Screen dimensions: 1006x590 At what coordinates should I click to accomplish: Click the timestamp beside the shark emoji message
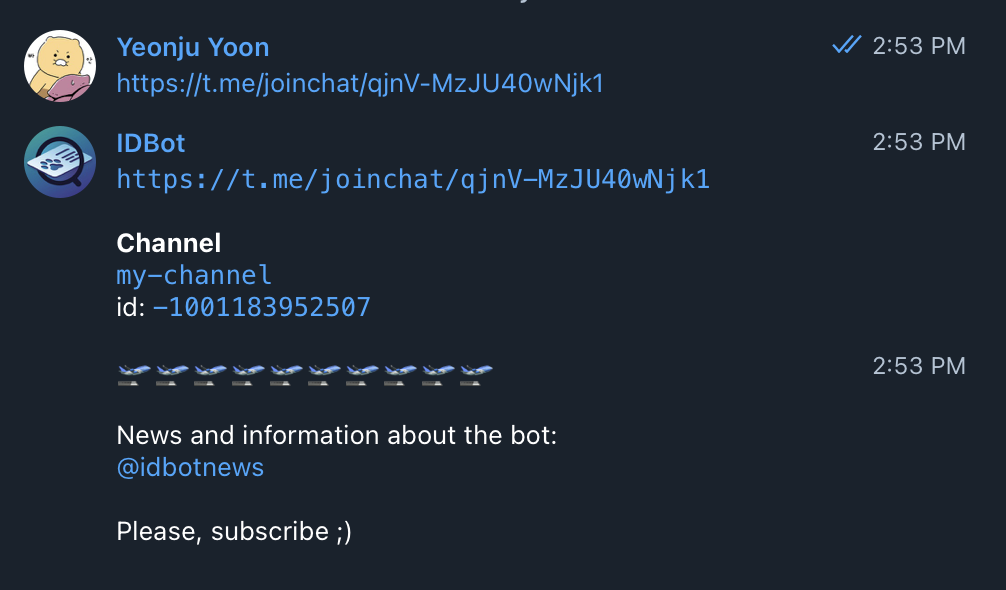[918, 366]
